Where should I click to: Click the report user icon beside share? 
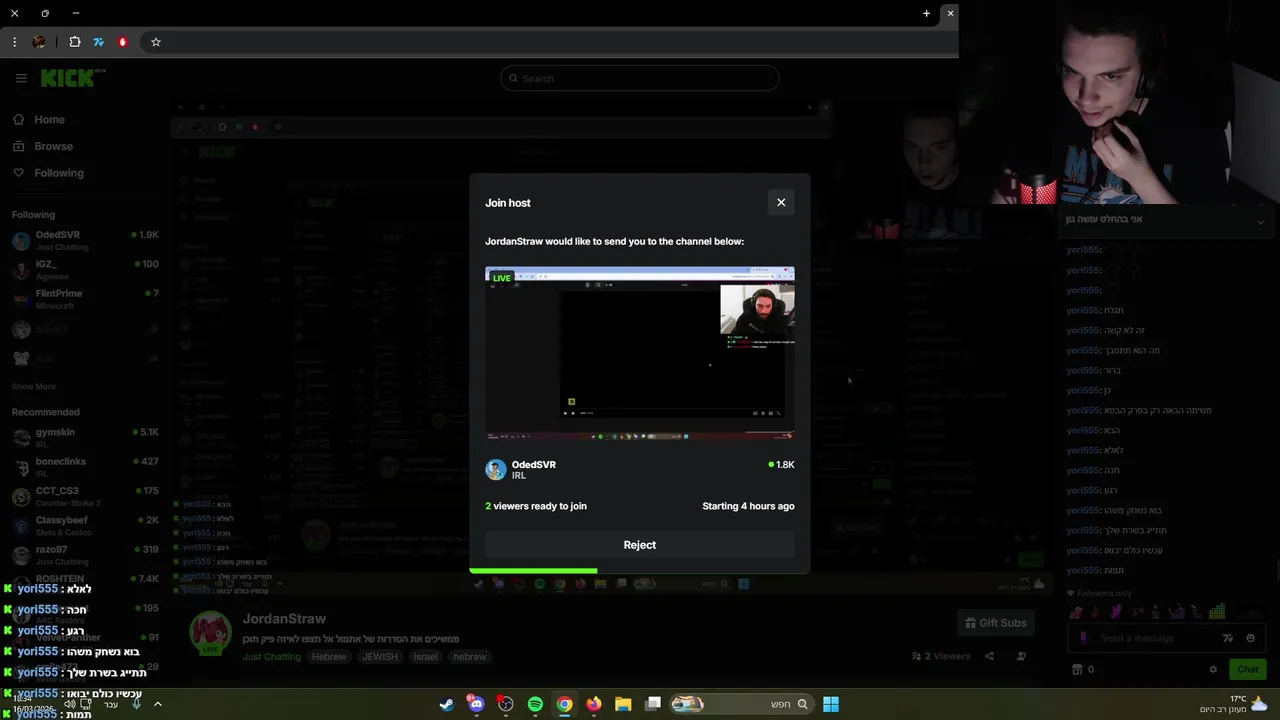(x=1021, y=656)
